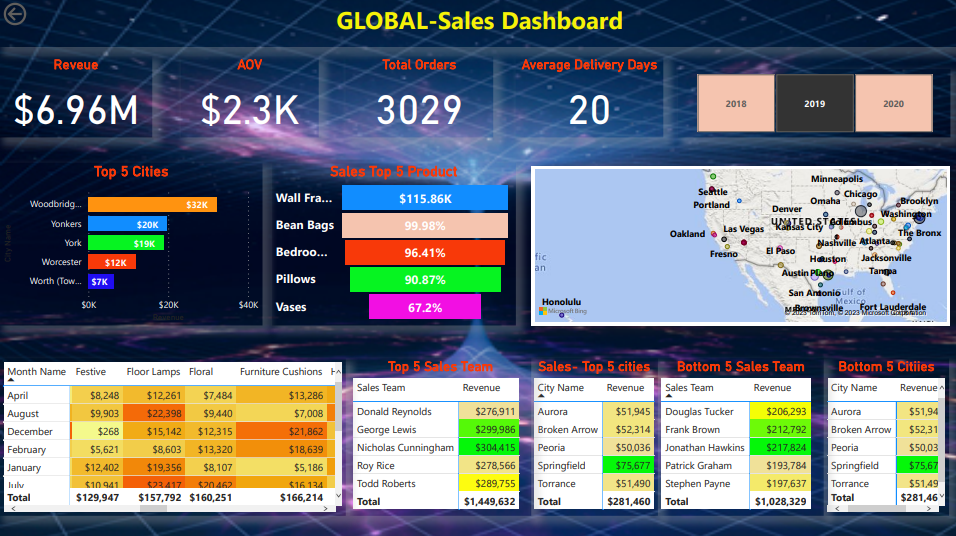Click the Seattle label on the map
The width and height of the screenshot is (956, 536).
713,191
